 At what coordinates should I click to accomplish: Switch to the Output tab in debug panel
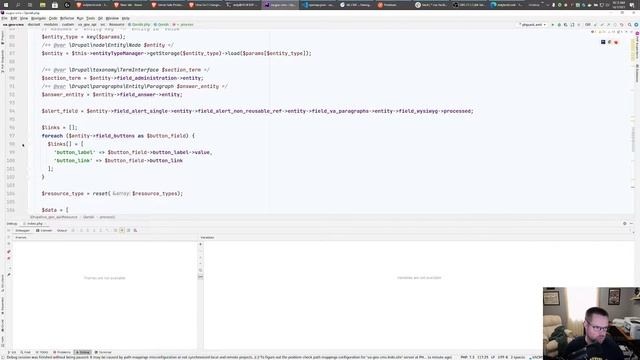[x=62, y=231]
